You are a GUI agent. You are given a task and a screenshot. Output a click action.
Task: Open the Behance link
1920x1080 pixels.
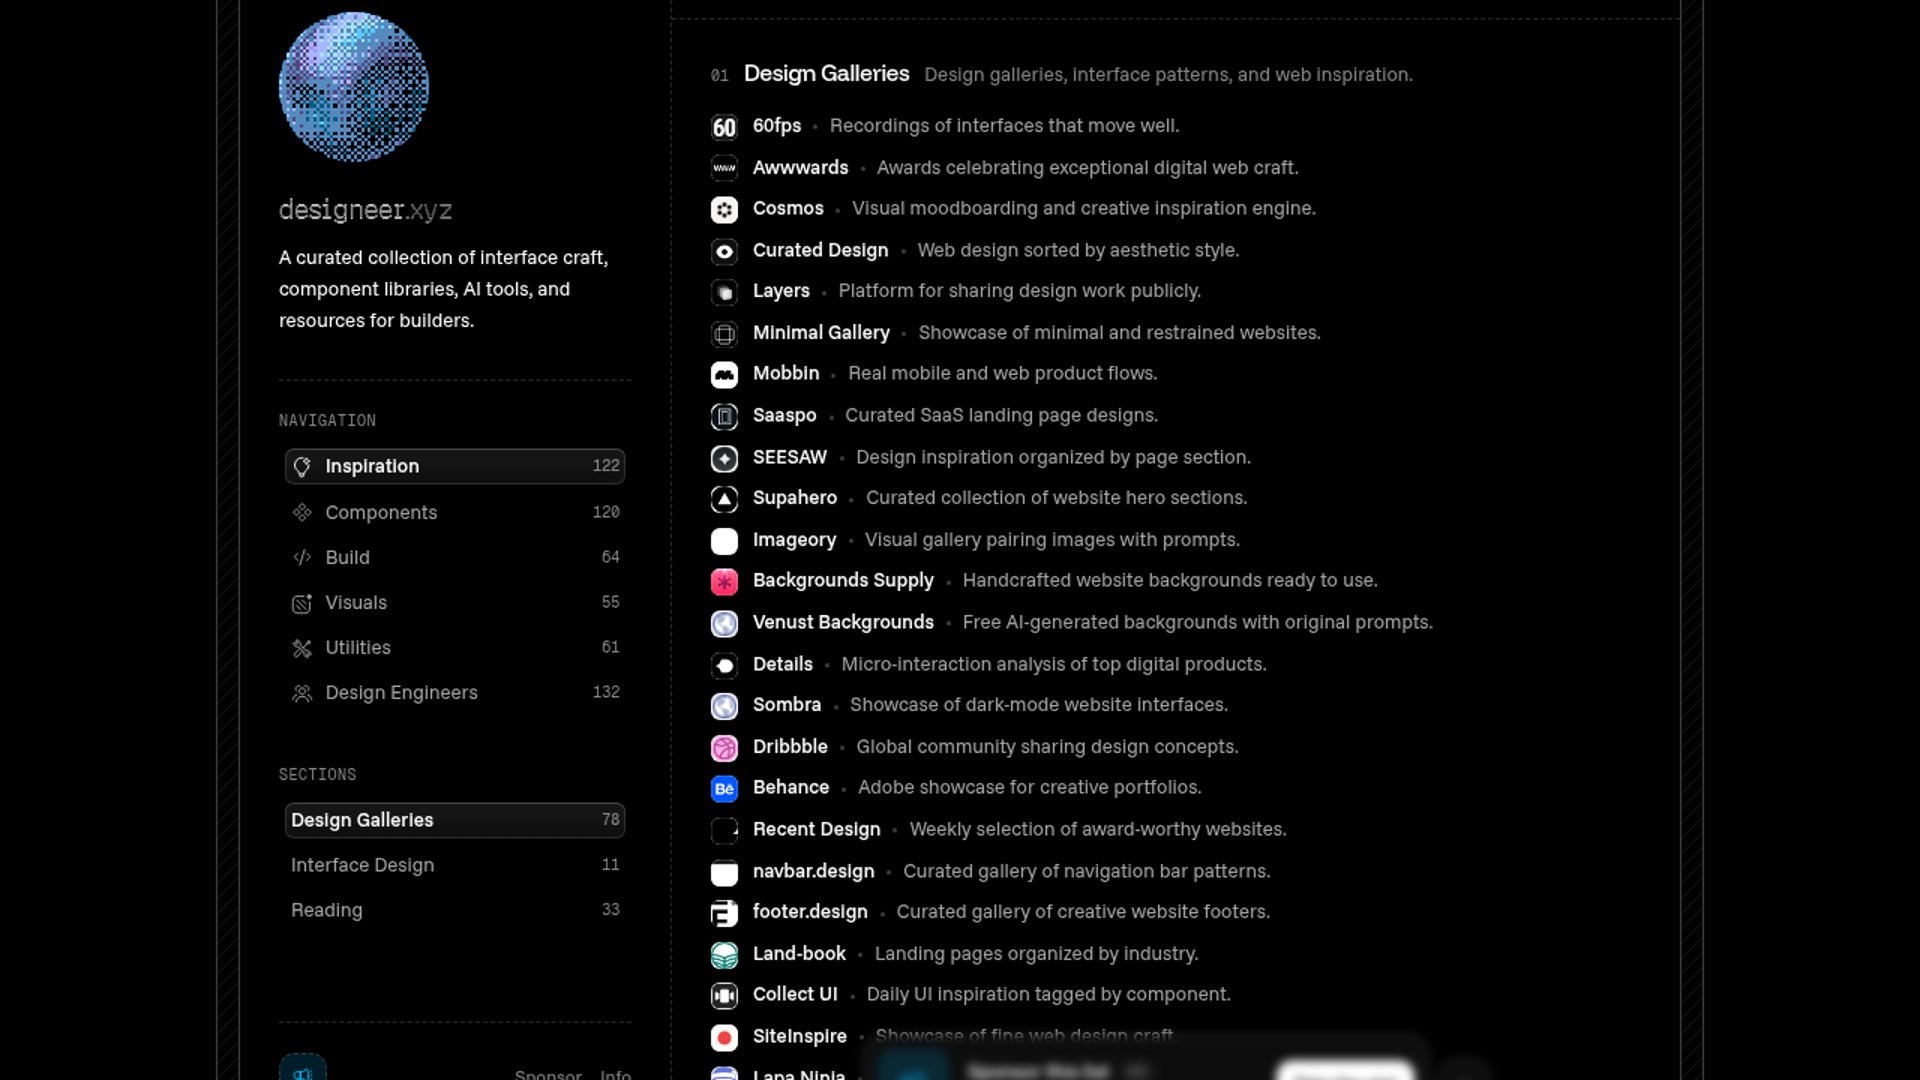[791, 788]
